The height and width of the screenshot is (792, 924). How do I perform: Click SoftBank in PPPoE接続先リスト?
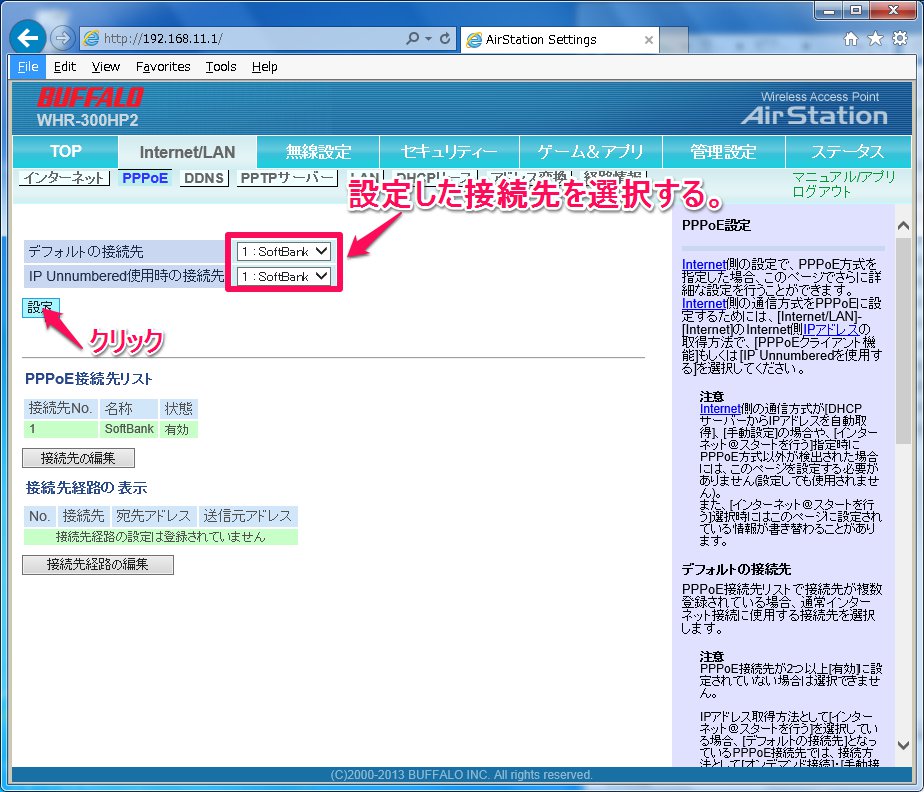click(129, 429)
